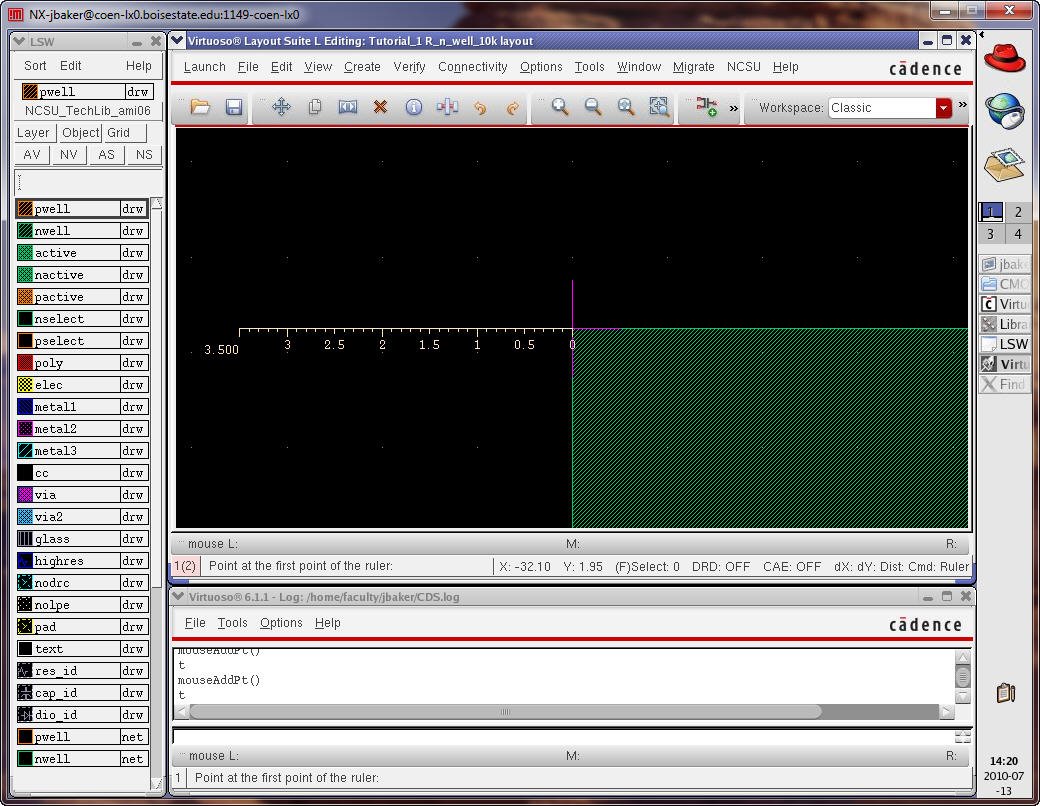The image size is (1040, 806).
Task: Toggle NS no layers selectable
Action: coord(144,155)
